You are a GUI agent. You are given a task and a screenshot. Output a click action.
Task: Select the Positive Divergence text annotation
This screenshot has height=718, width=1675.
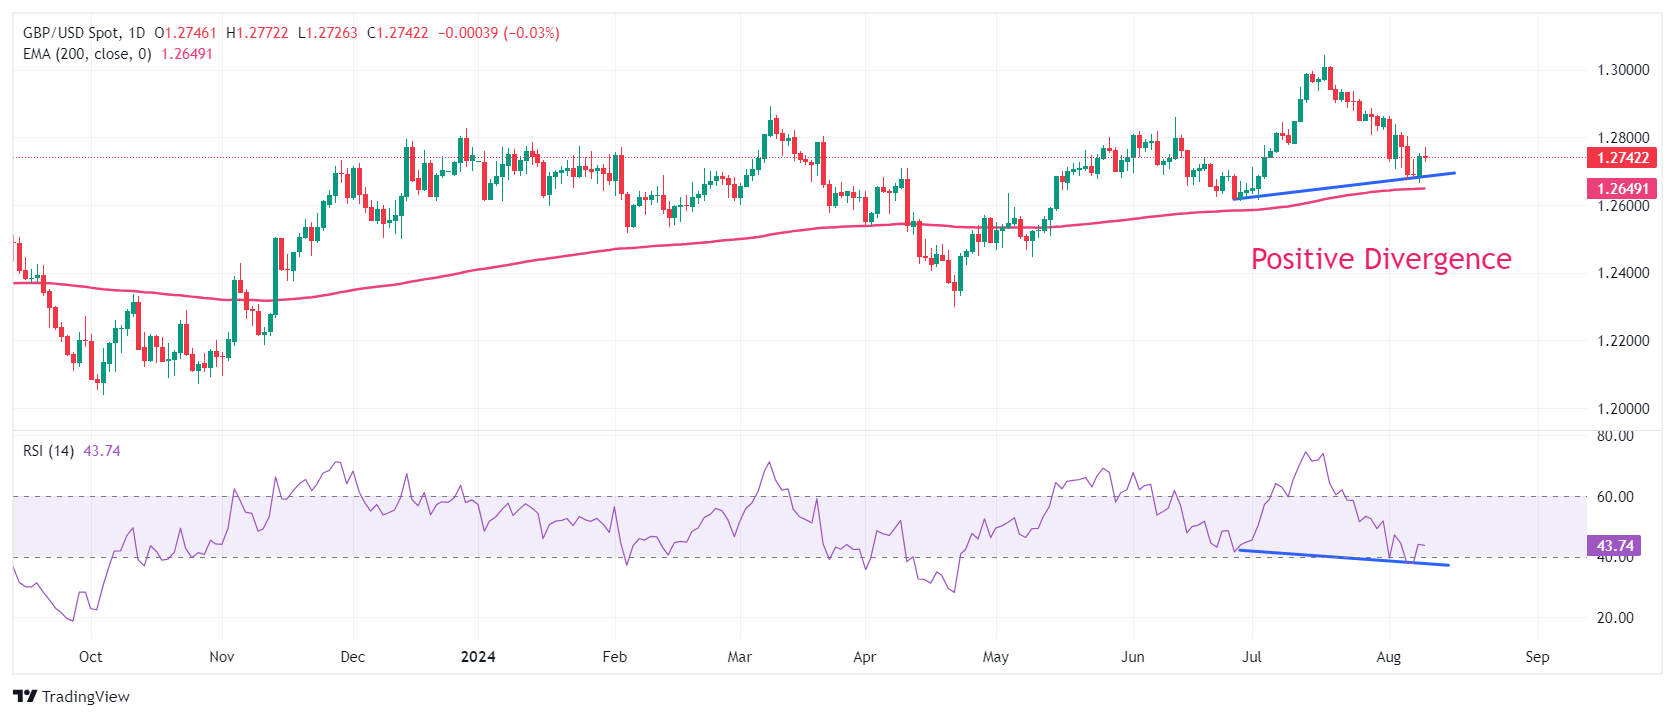[x=1381, y=259]
